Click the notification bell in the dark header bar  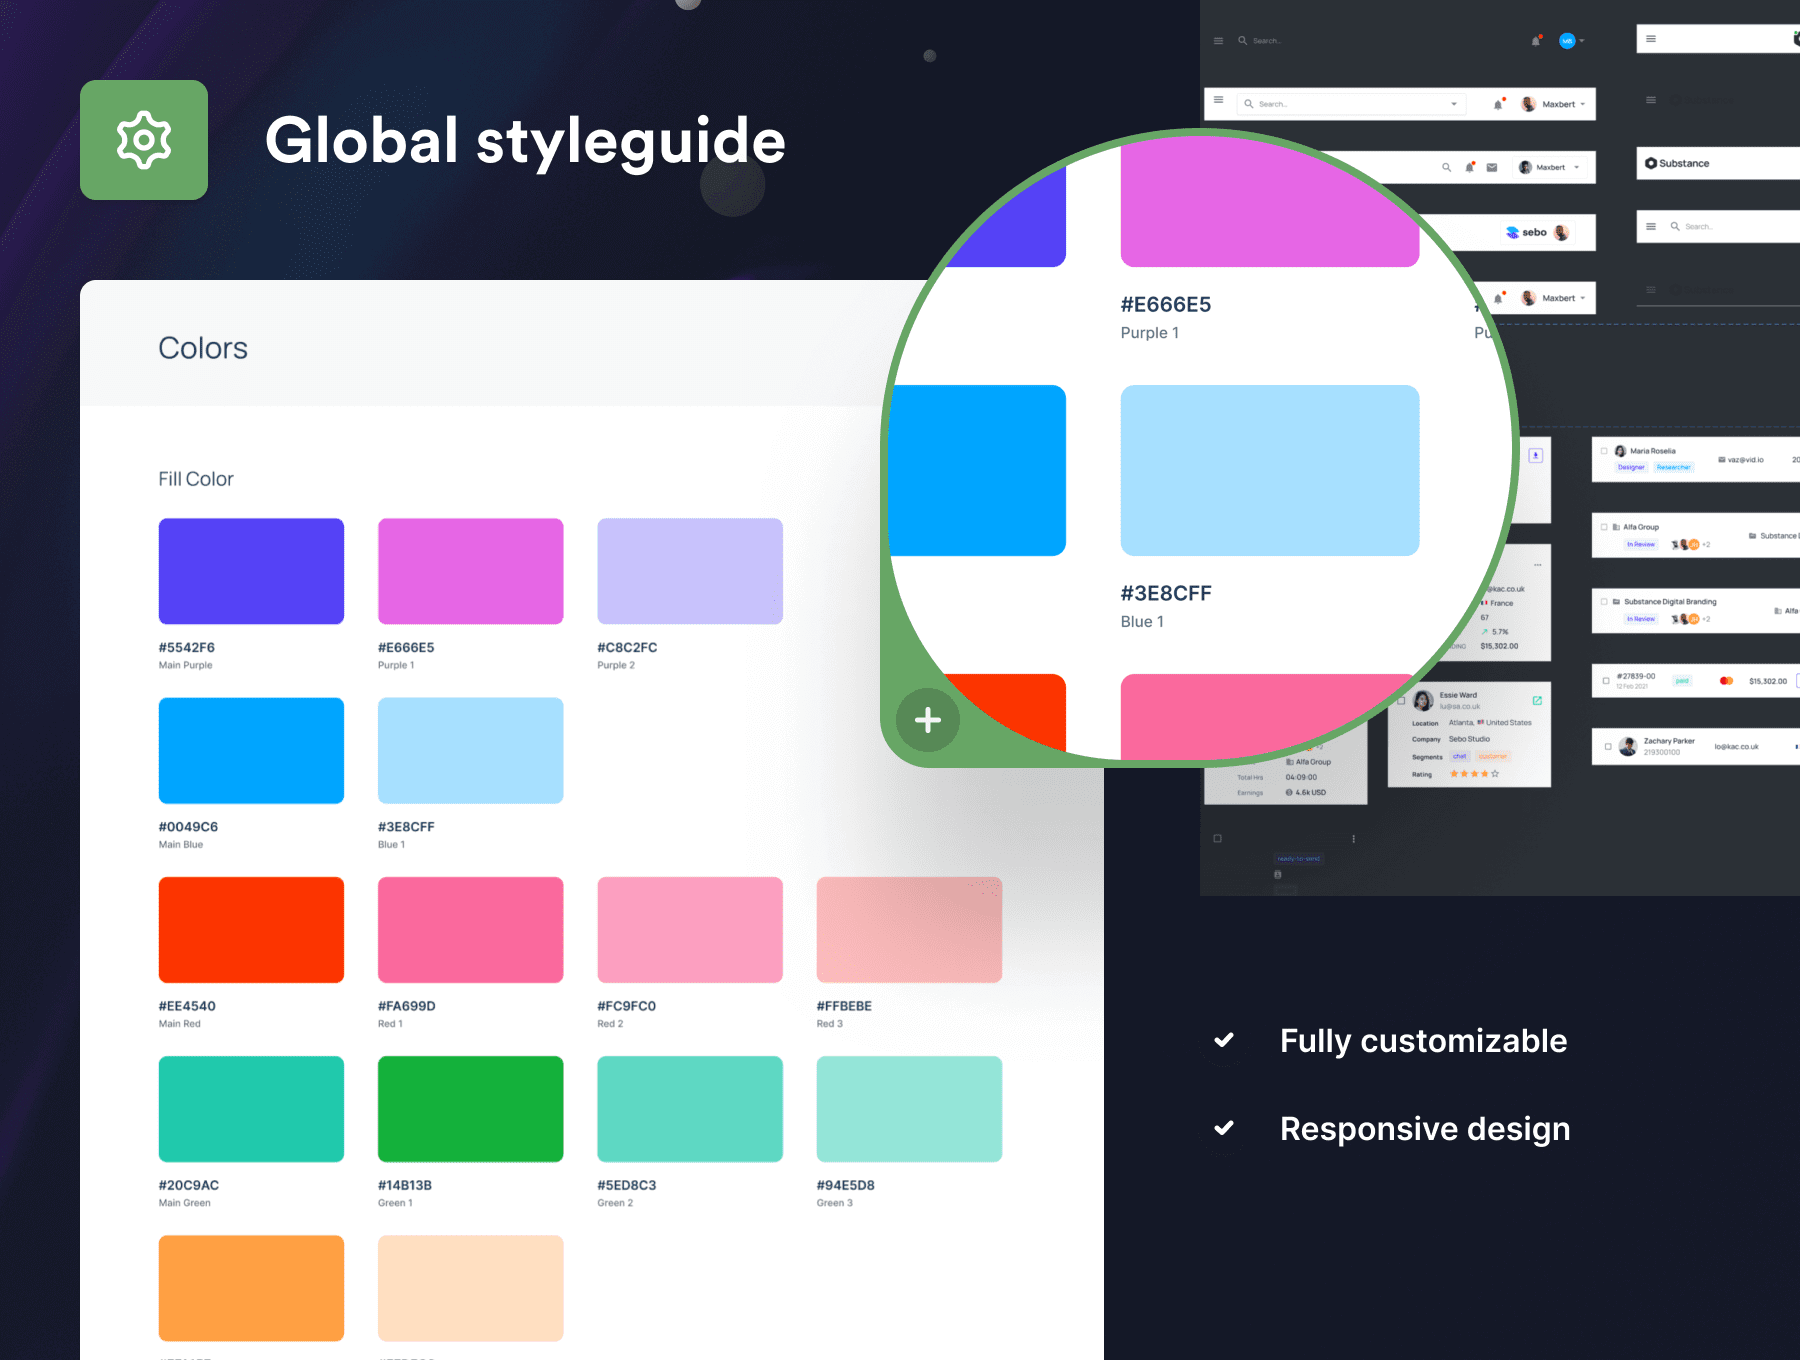click(1536, 41)
